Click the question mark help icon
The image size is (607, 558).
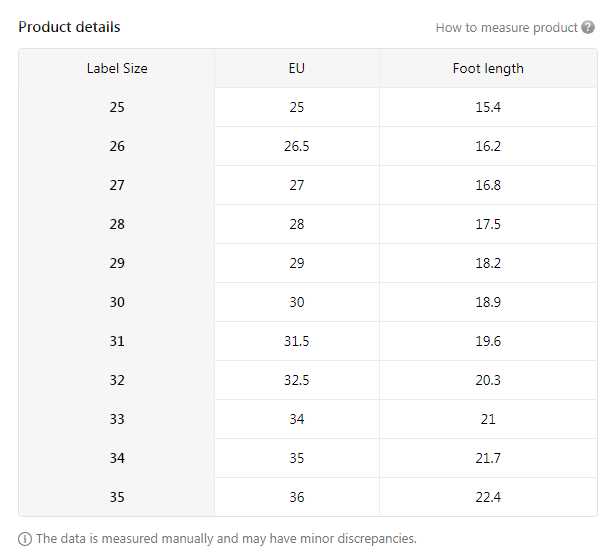coord(588,27)
